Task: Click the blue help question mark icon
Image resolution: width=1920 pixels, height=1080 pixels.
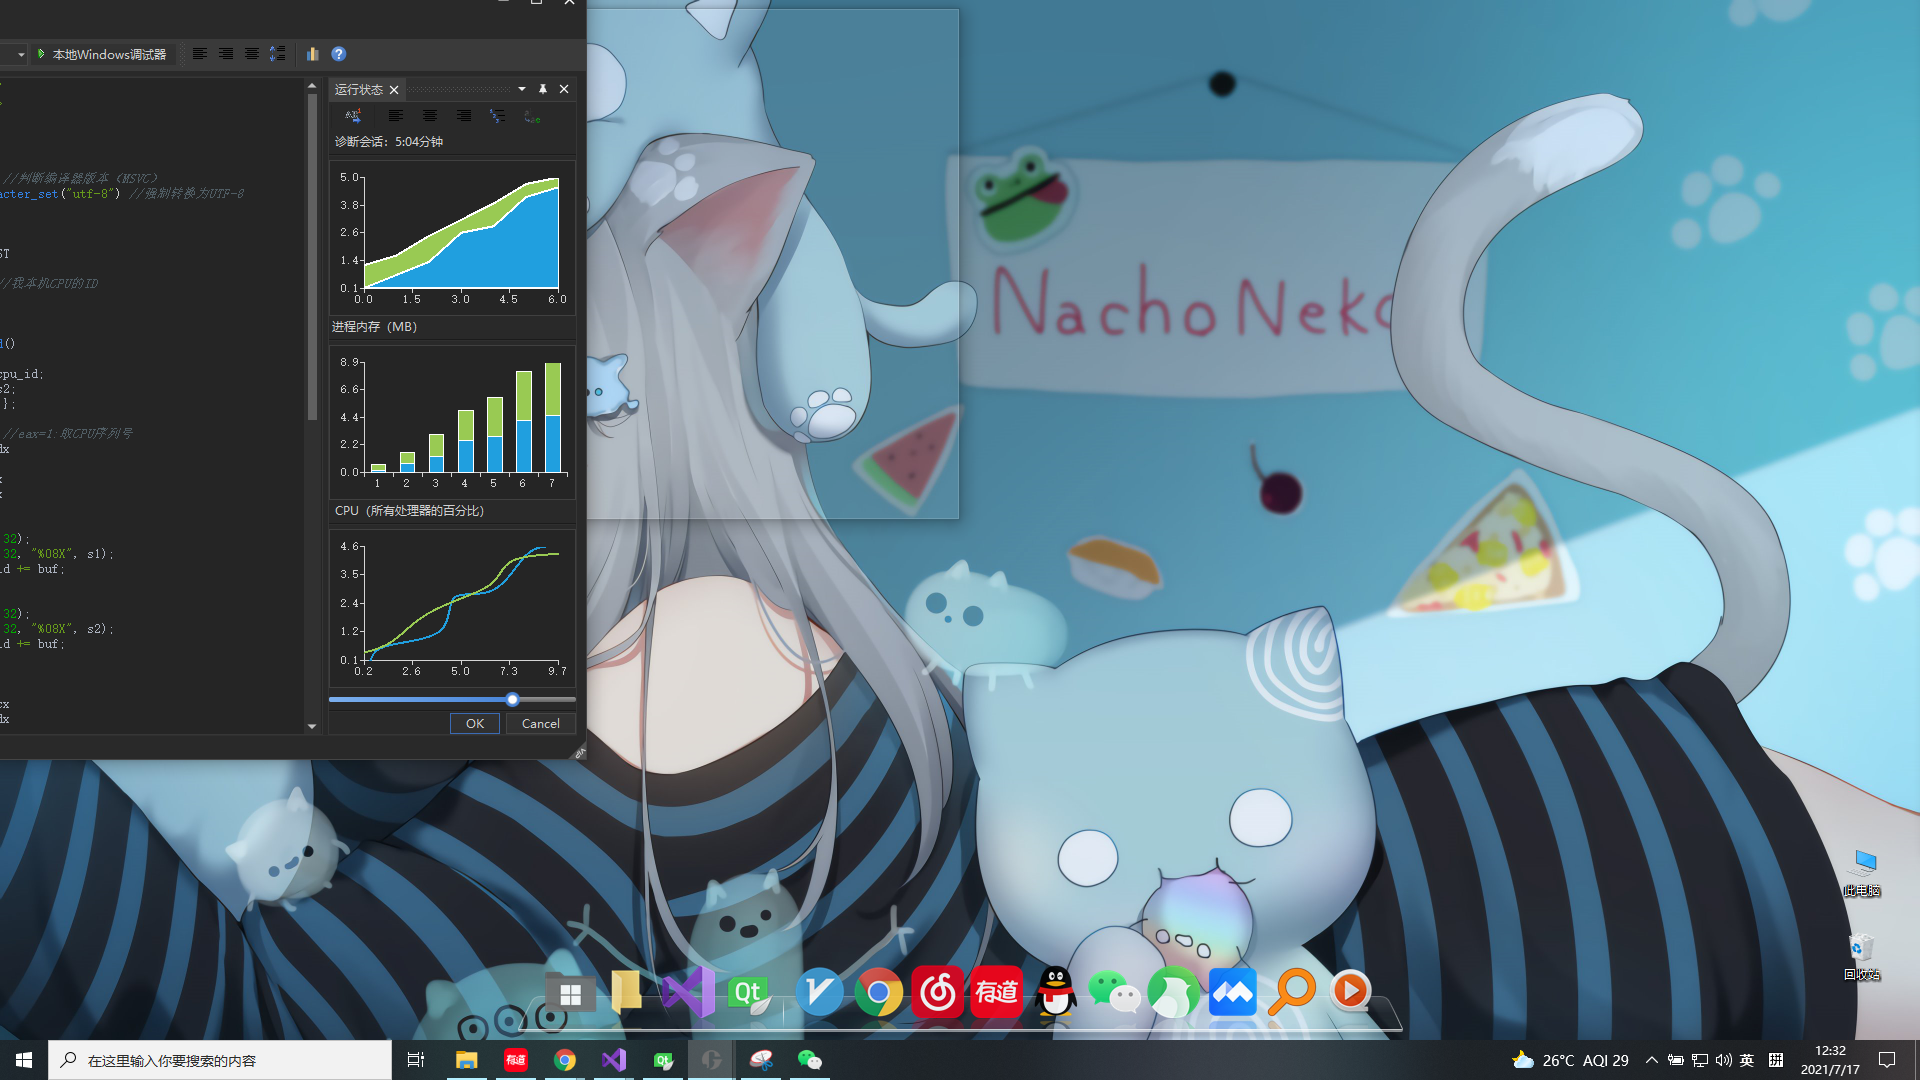Action: (x=338, y=54)
